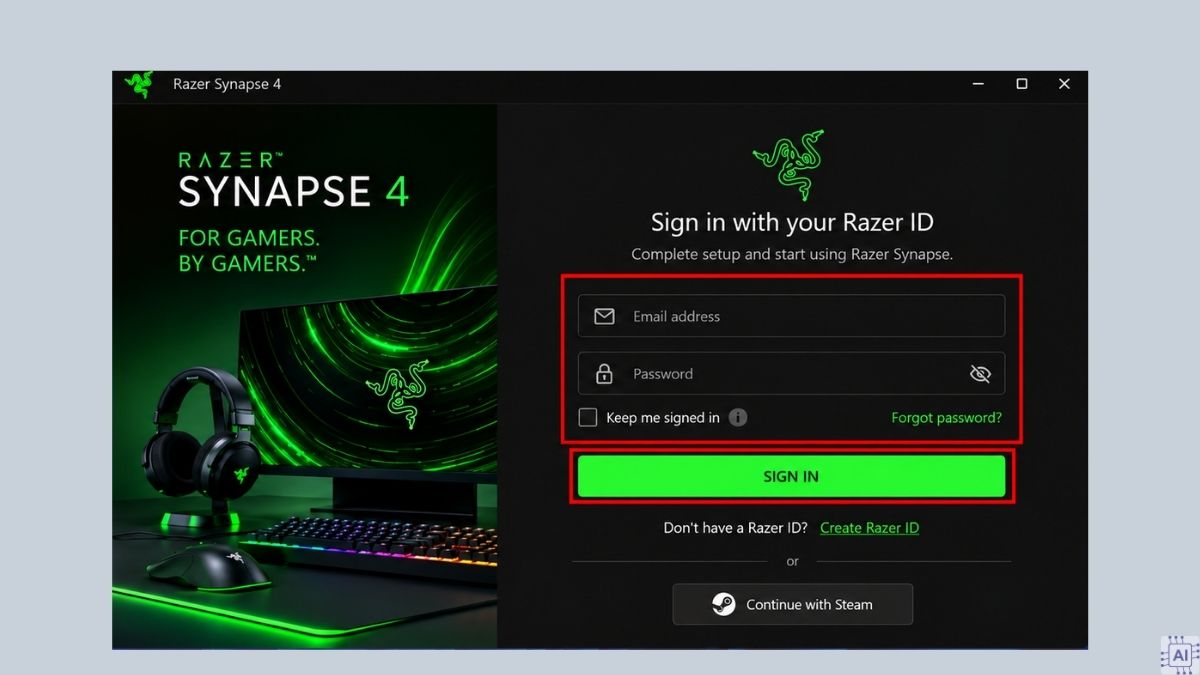Image resolution: width=1200 pixels, height=675 pixels.
Task: Click the Razer Synapse 4 window title
Action: click(227, 84)
